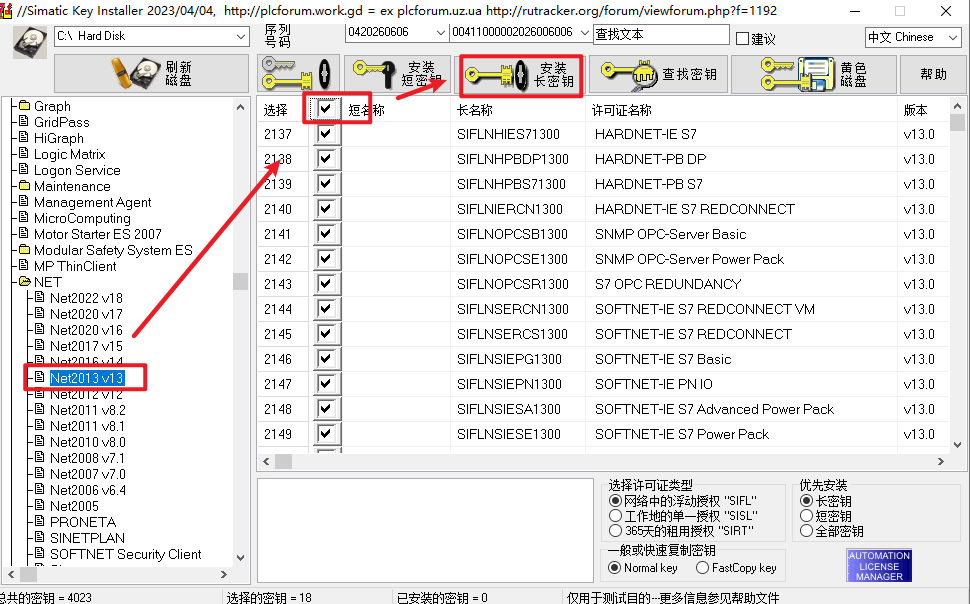Toggle the select-all header checkbox
This screenshot has width=970, height=604.
(325, 109)
